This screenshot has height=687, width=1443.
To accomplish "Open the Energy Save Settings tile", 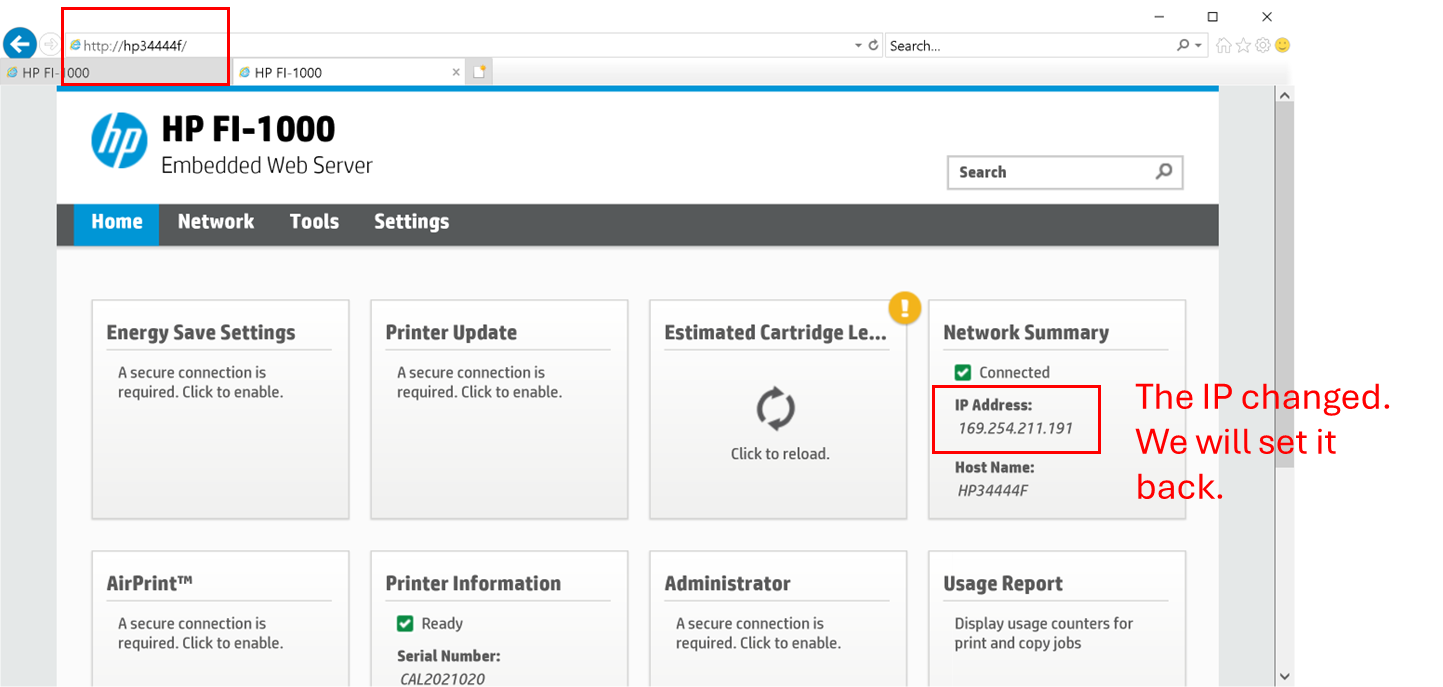I will click(220, 409).
